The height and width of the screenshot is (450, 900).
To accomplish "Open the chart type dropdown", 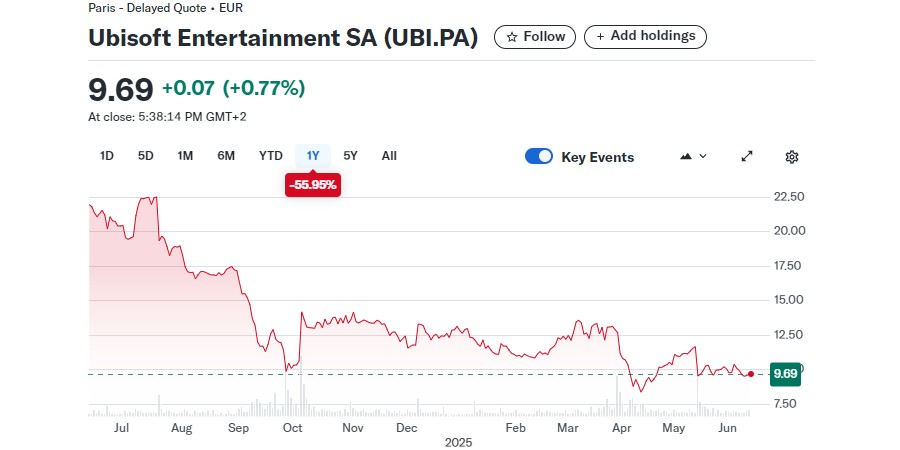I will point(693,157).
